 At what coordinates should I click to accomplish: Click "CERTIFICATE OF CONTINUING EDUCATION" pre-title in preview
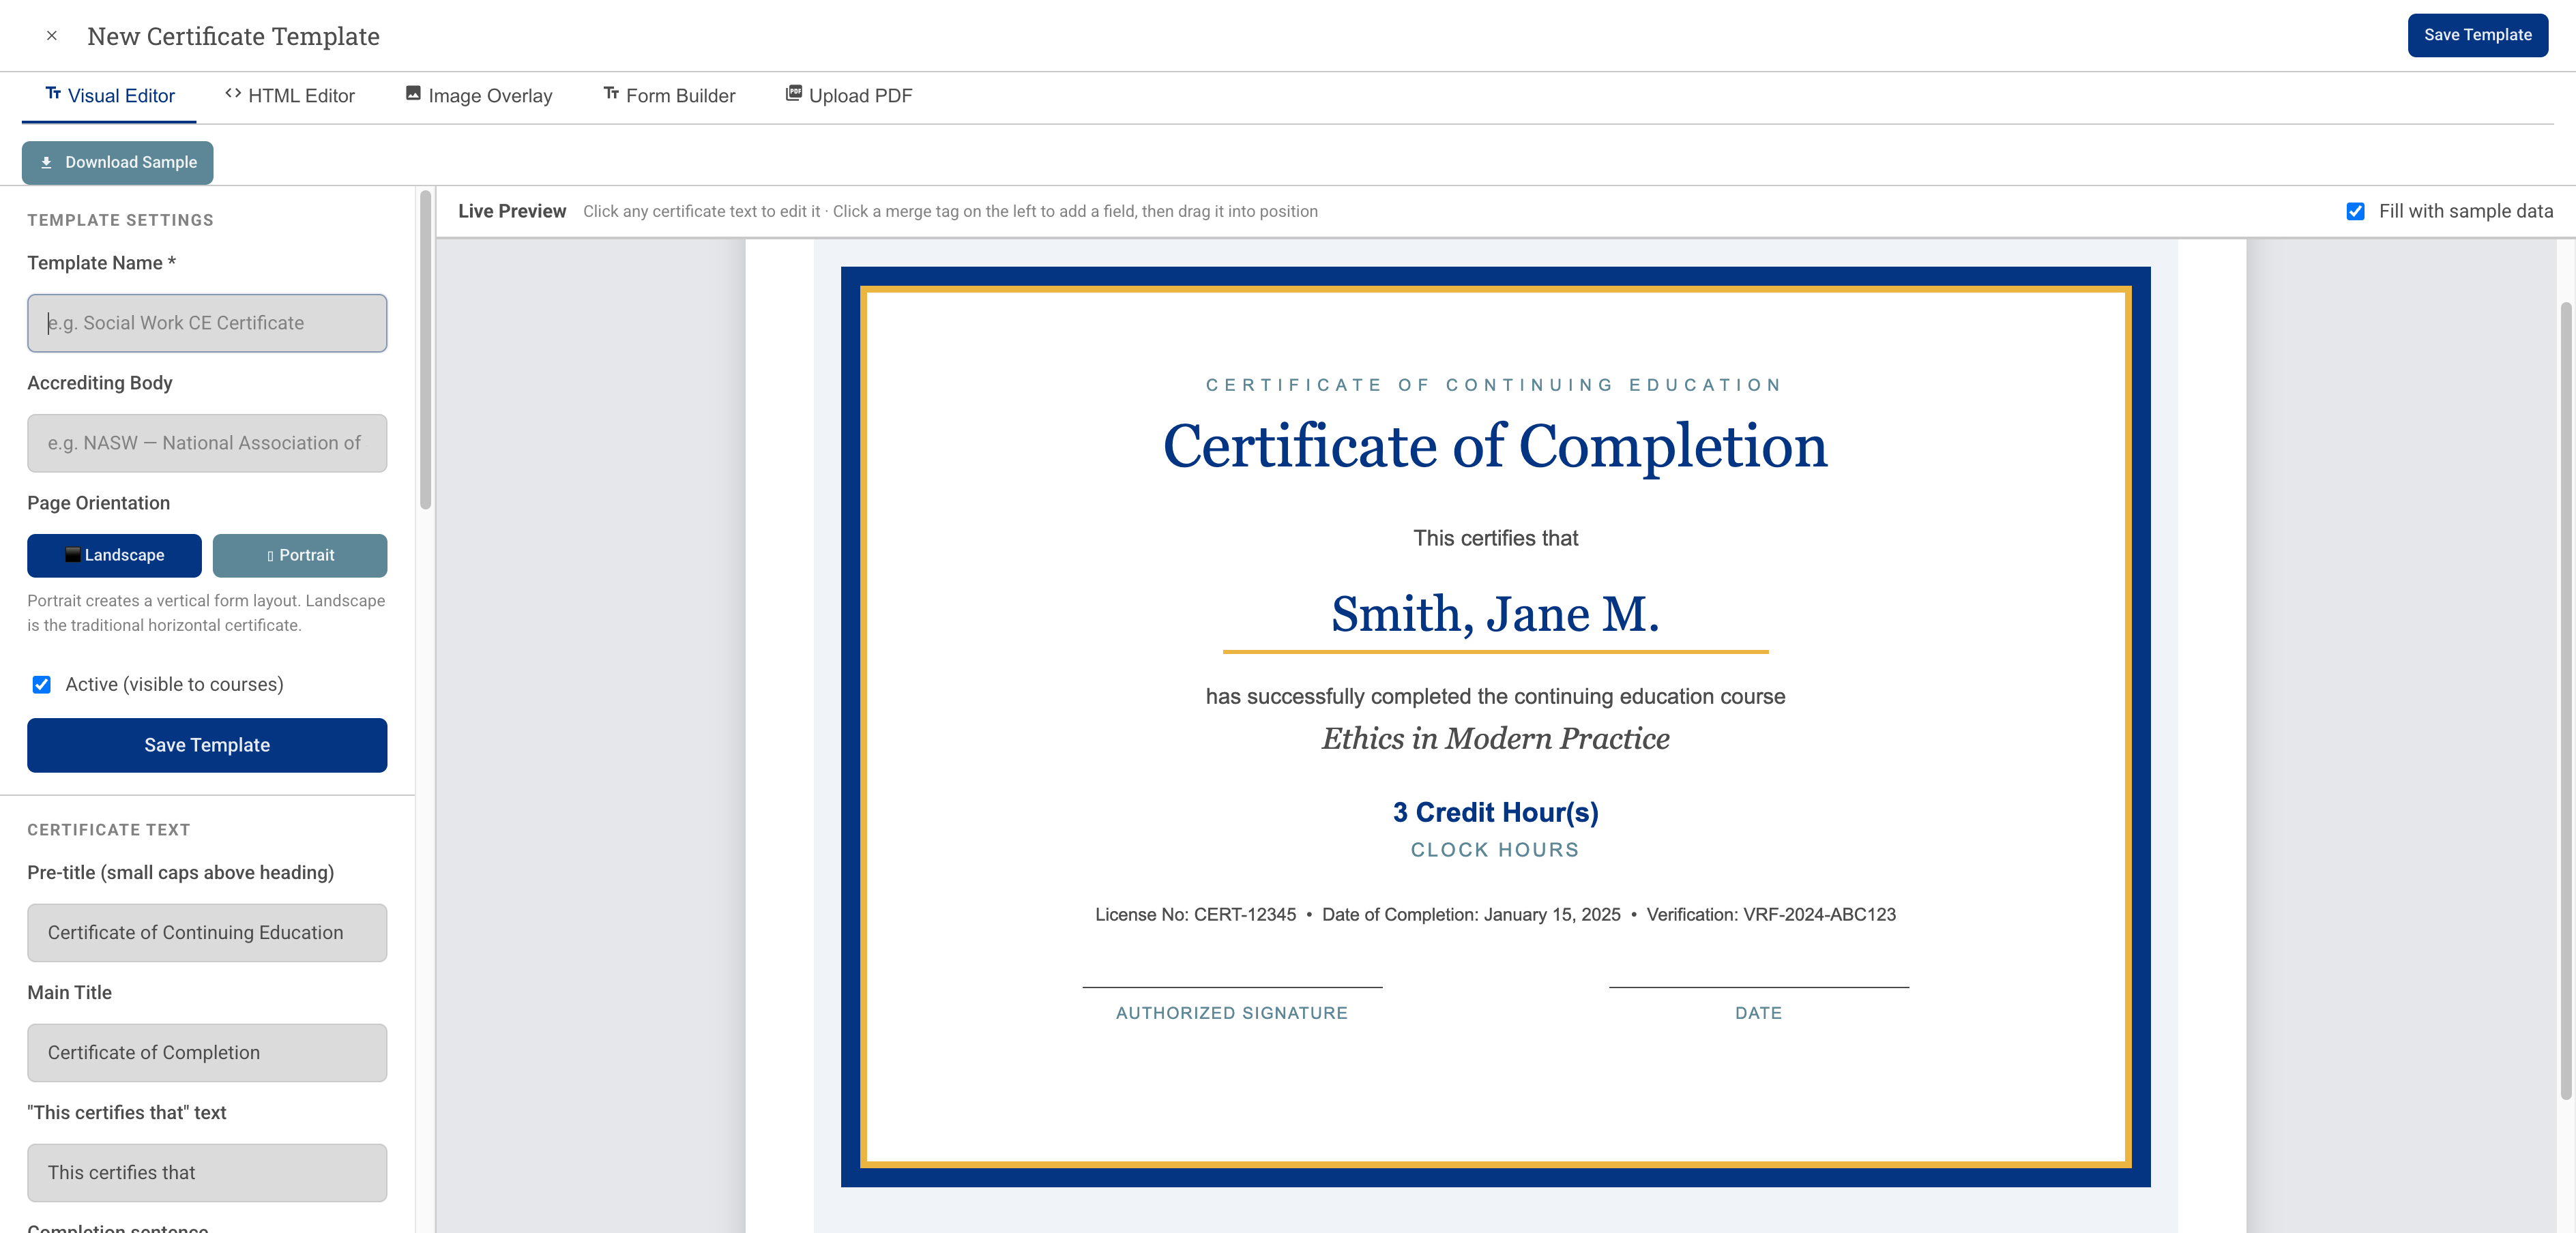tap(1495, 385)
